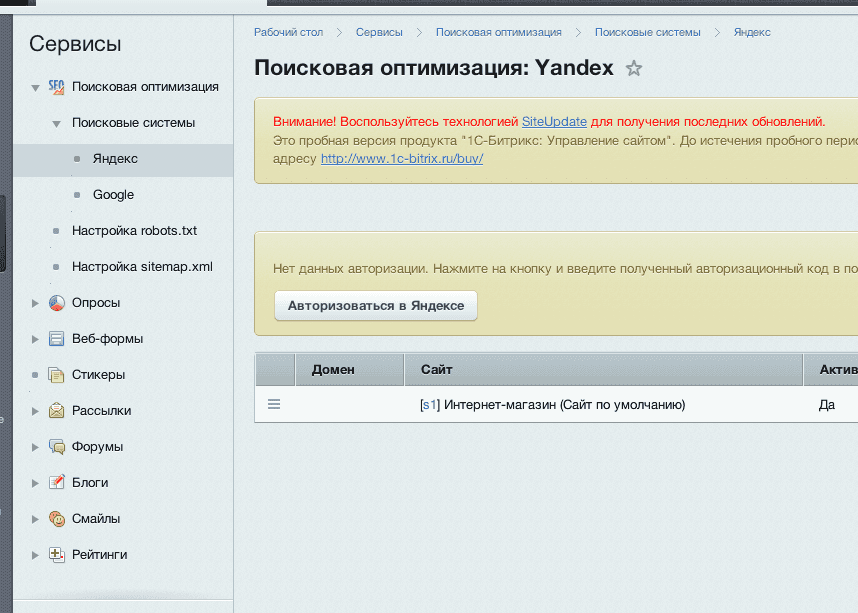Open the Блоги menu item
The image size is (858, 613).
pyautogui.click(x=90, y=483)
